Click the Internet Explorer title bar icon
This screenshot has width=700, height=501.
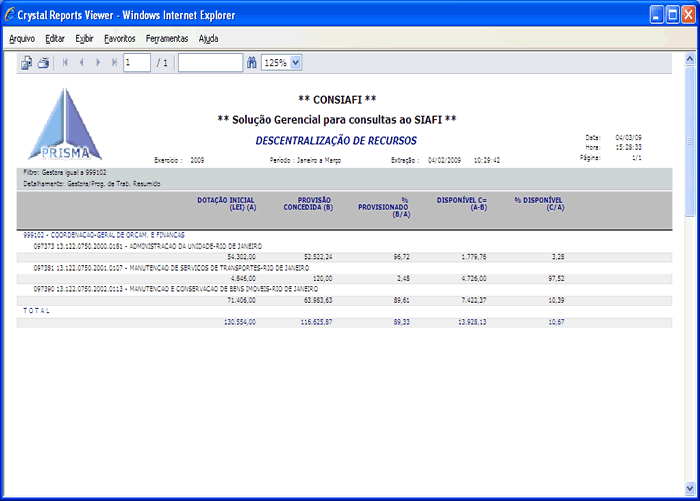coord(10,14)
